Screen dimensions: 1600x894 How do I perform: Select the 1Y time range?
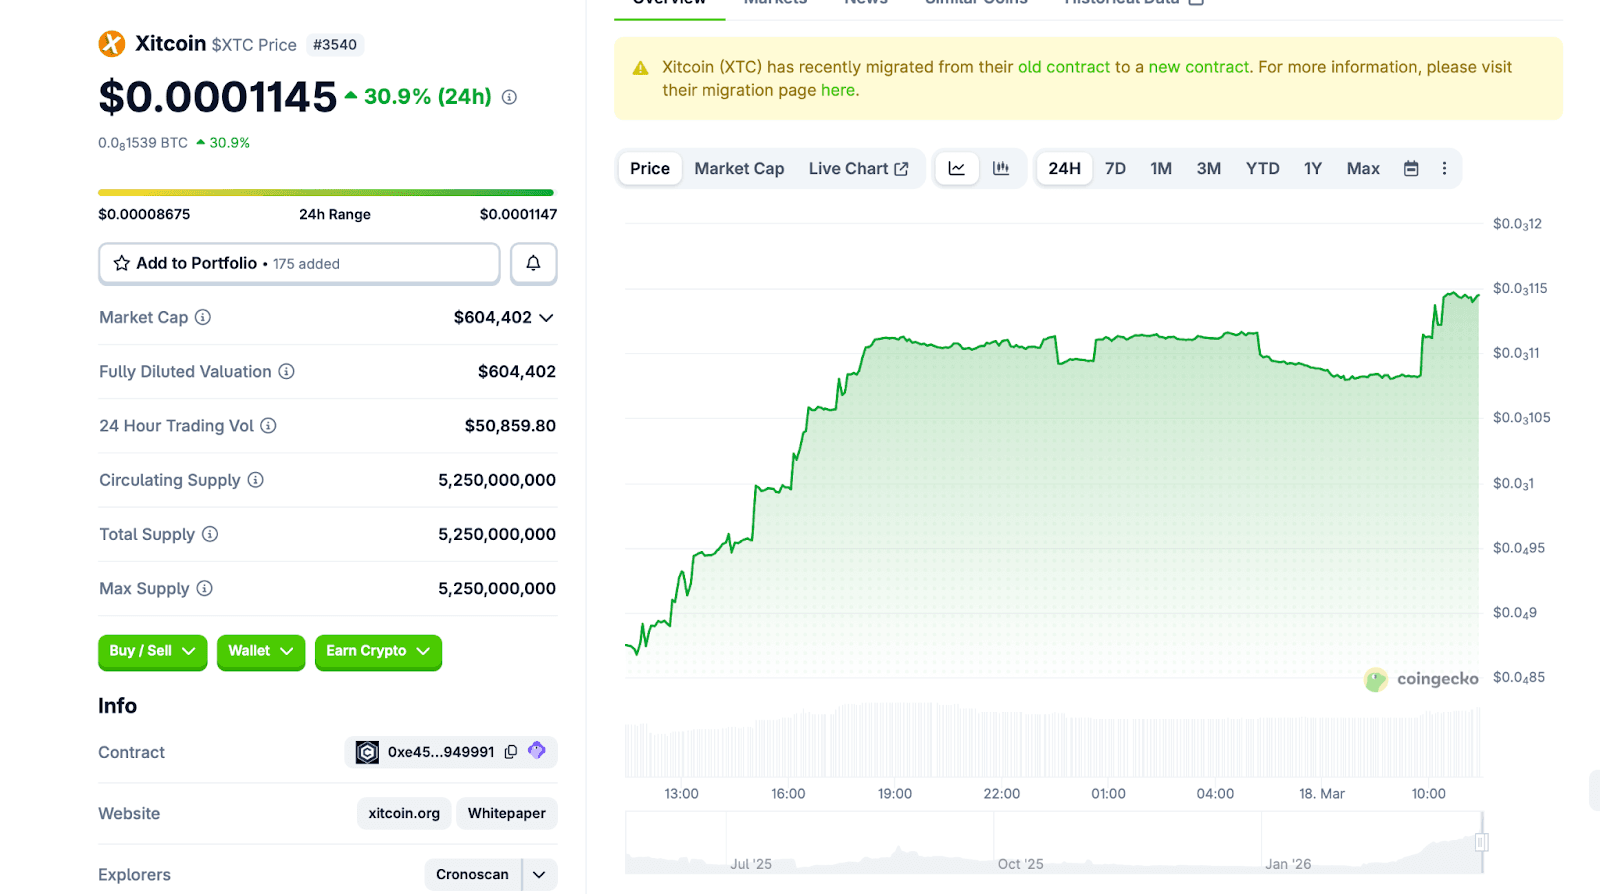pos(1313,168)
